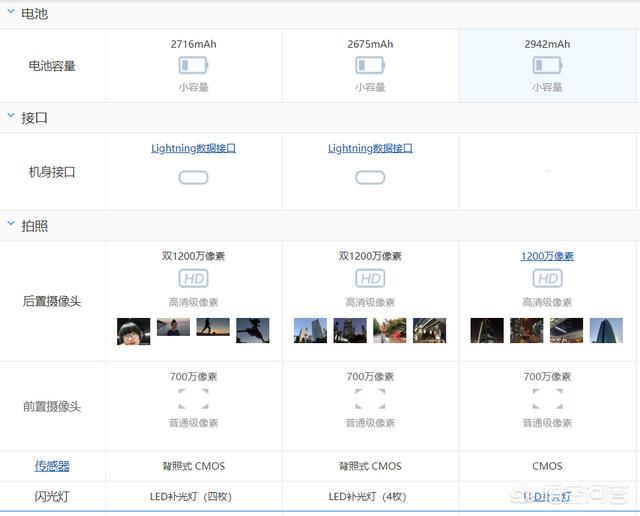Select LED补光灯（四枚）text
Image resolution: width=640 pixels, height=516 pixels.
click(191, 496)
